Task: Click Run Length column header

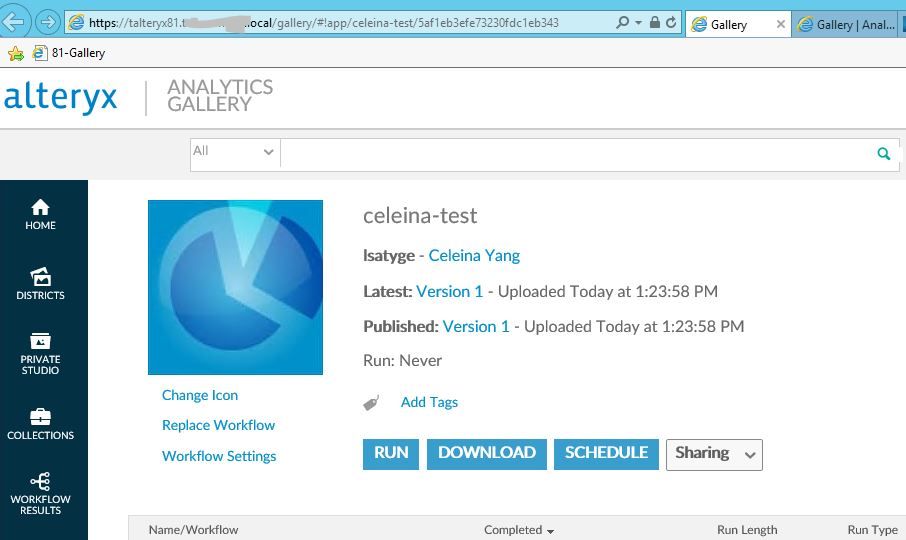Action: point(747,530)
